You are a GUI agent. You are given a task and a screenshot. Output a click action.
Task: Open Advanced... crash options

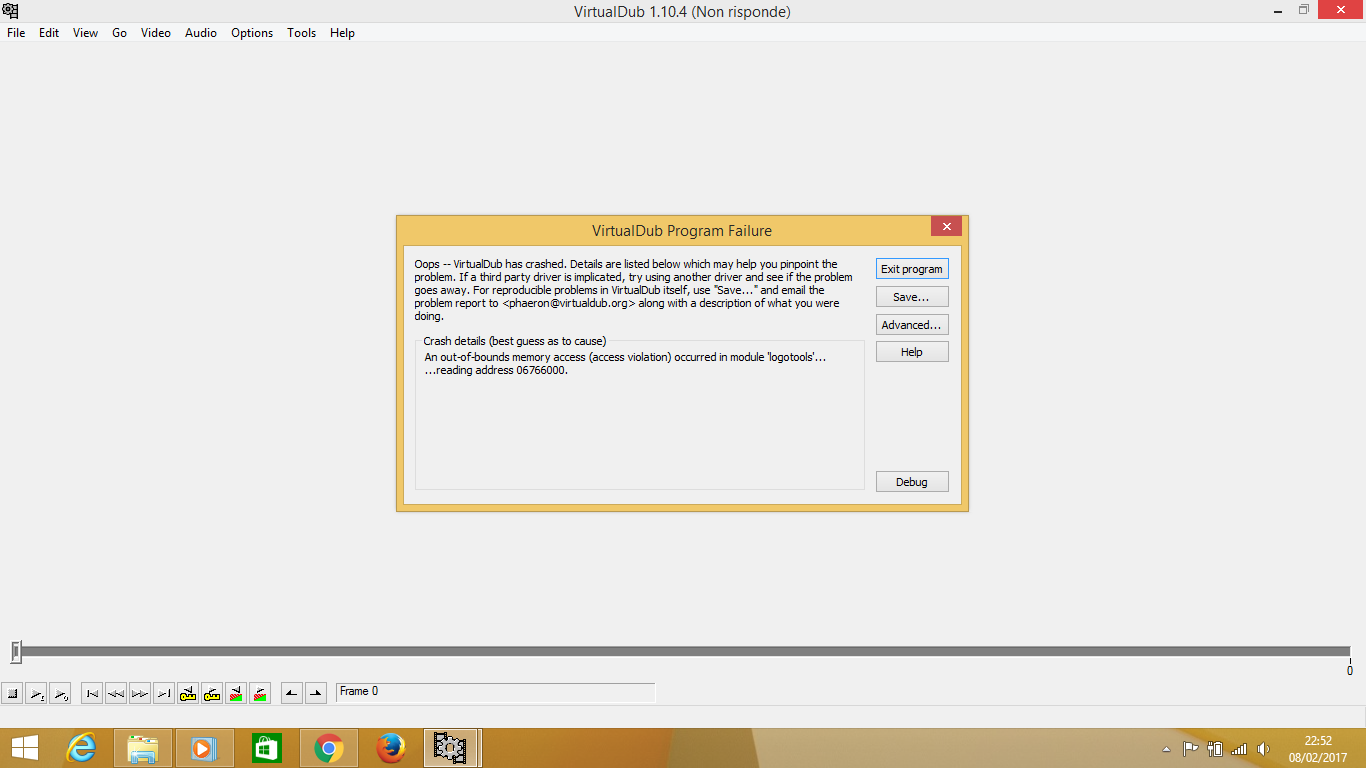point(912,325)
